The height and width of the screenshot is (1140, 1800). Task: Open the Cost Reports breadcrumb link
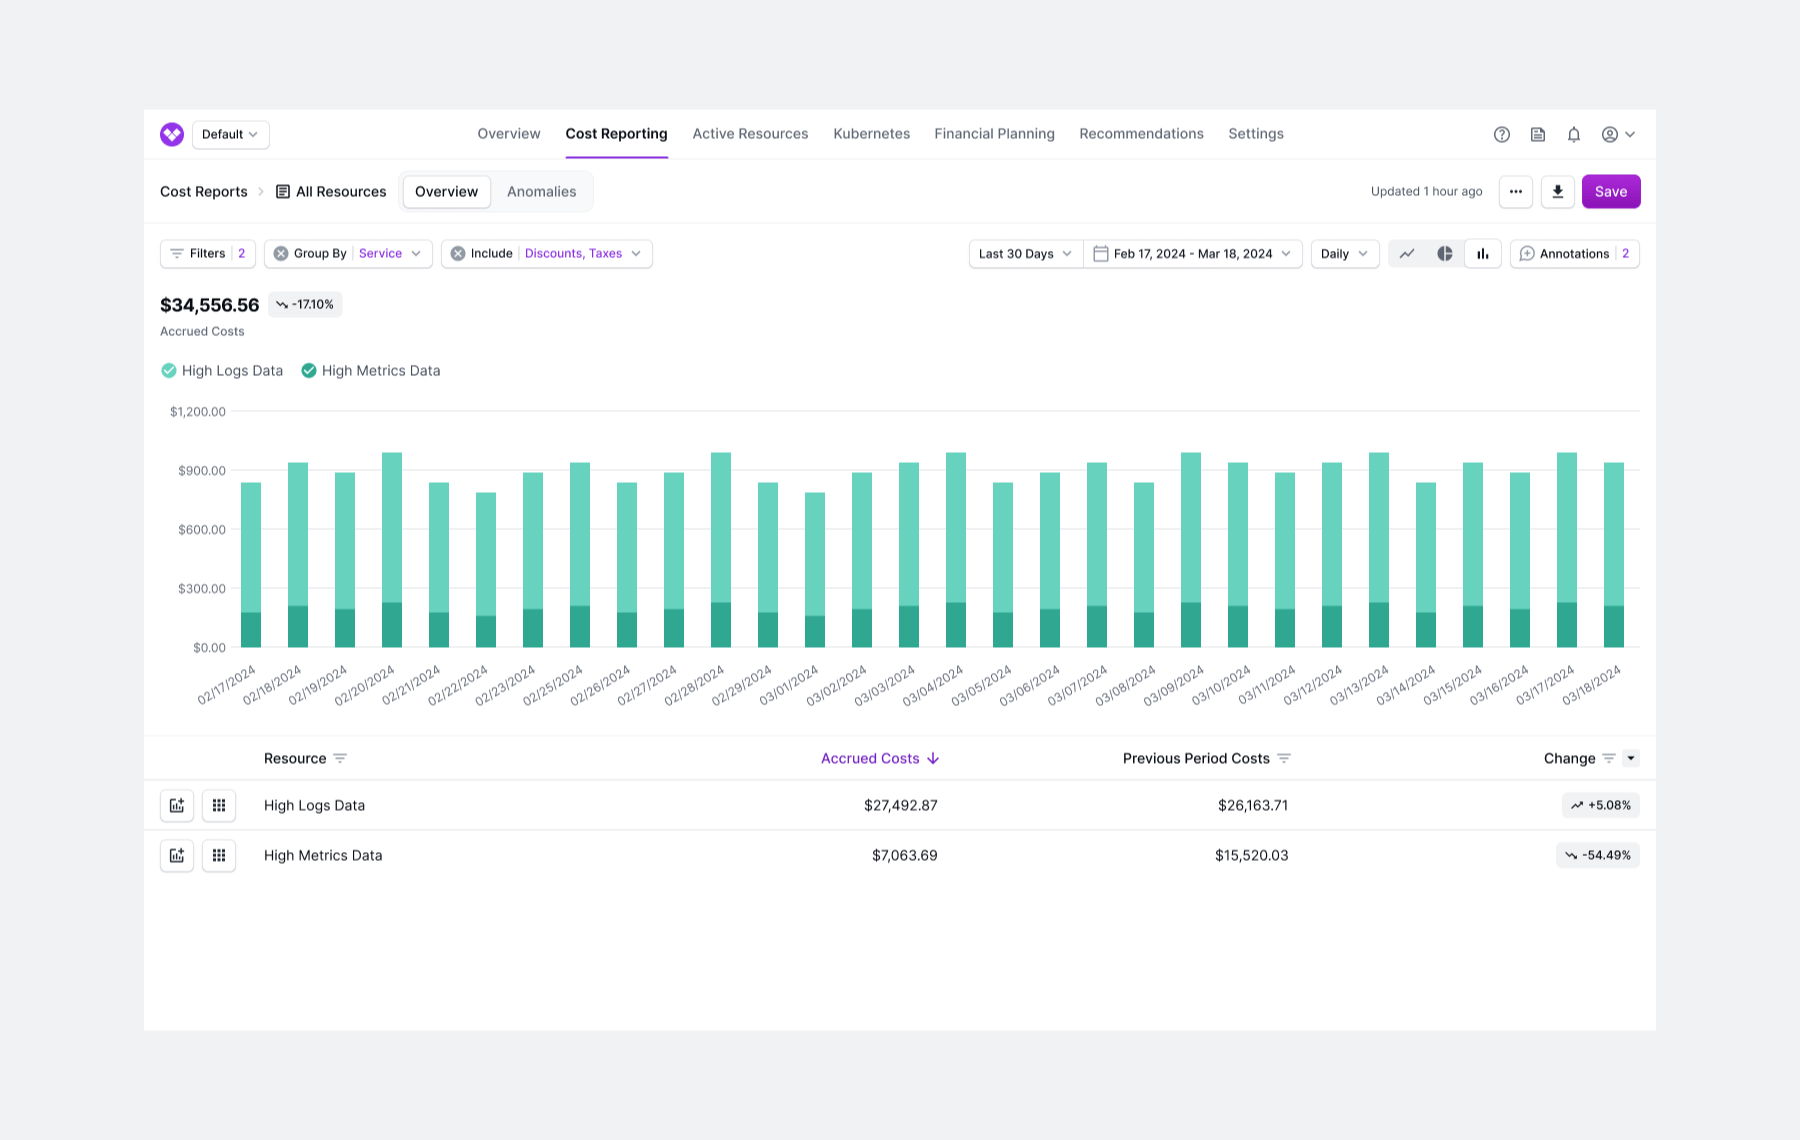204,192
